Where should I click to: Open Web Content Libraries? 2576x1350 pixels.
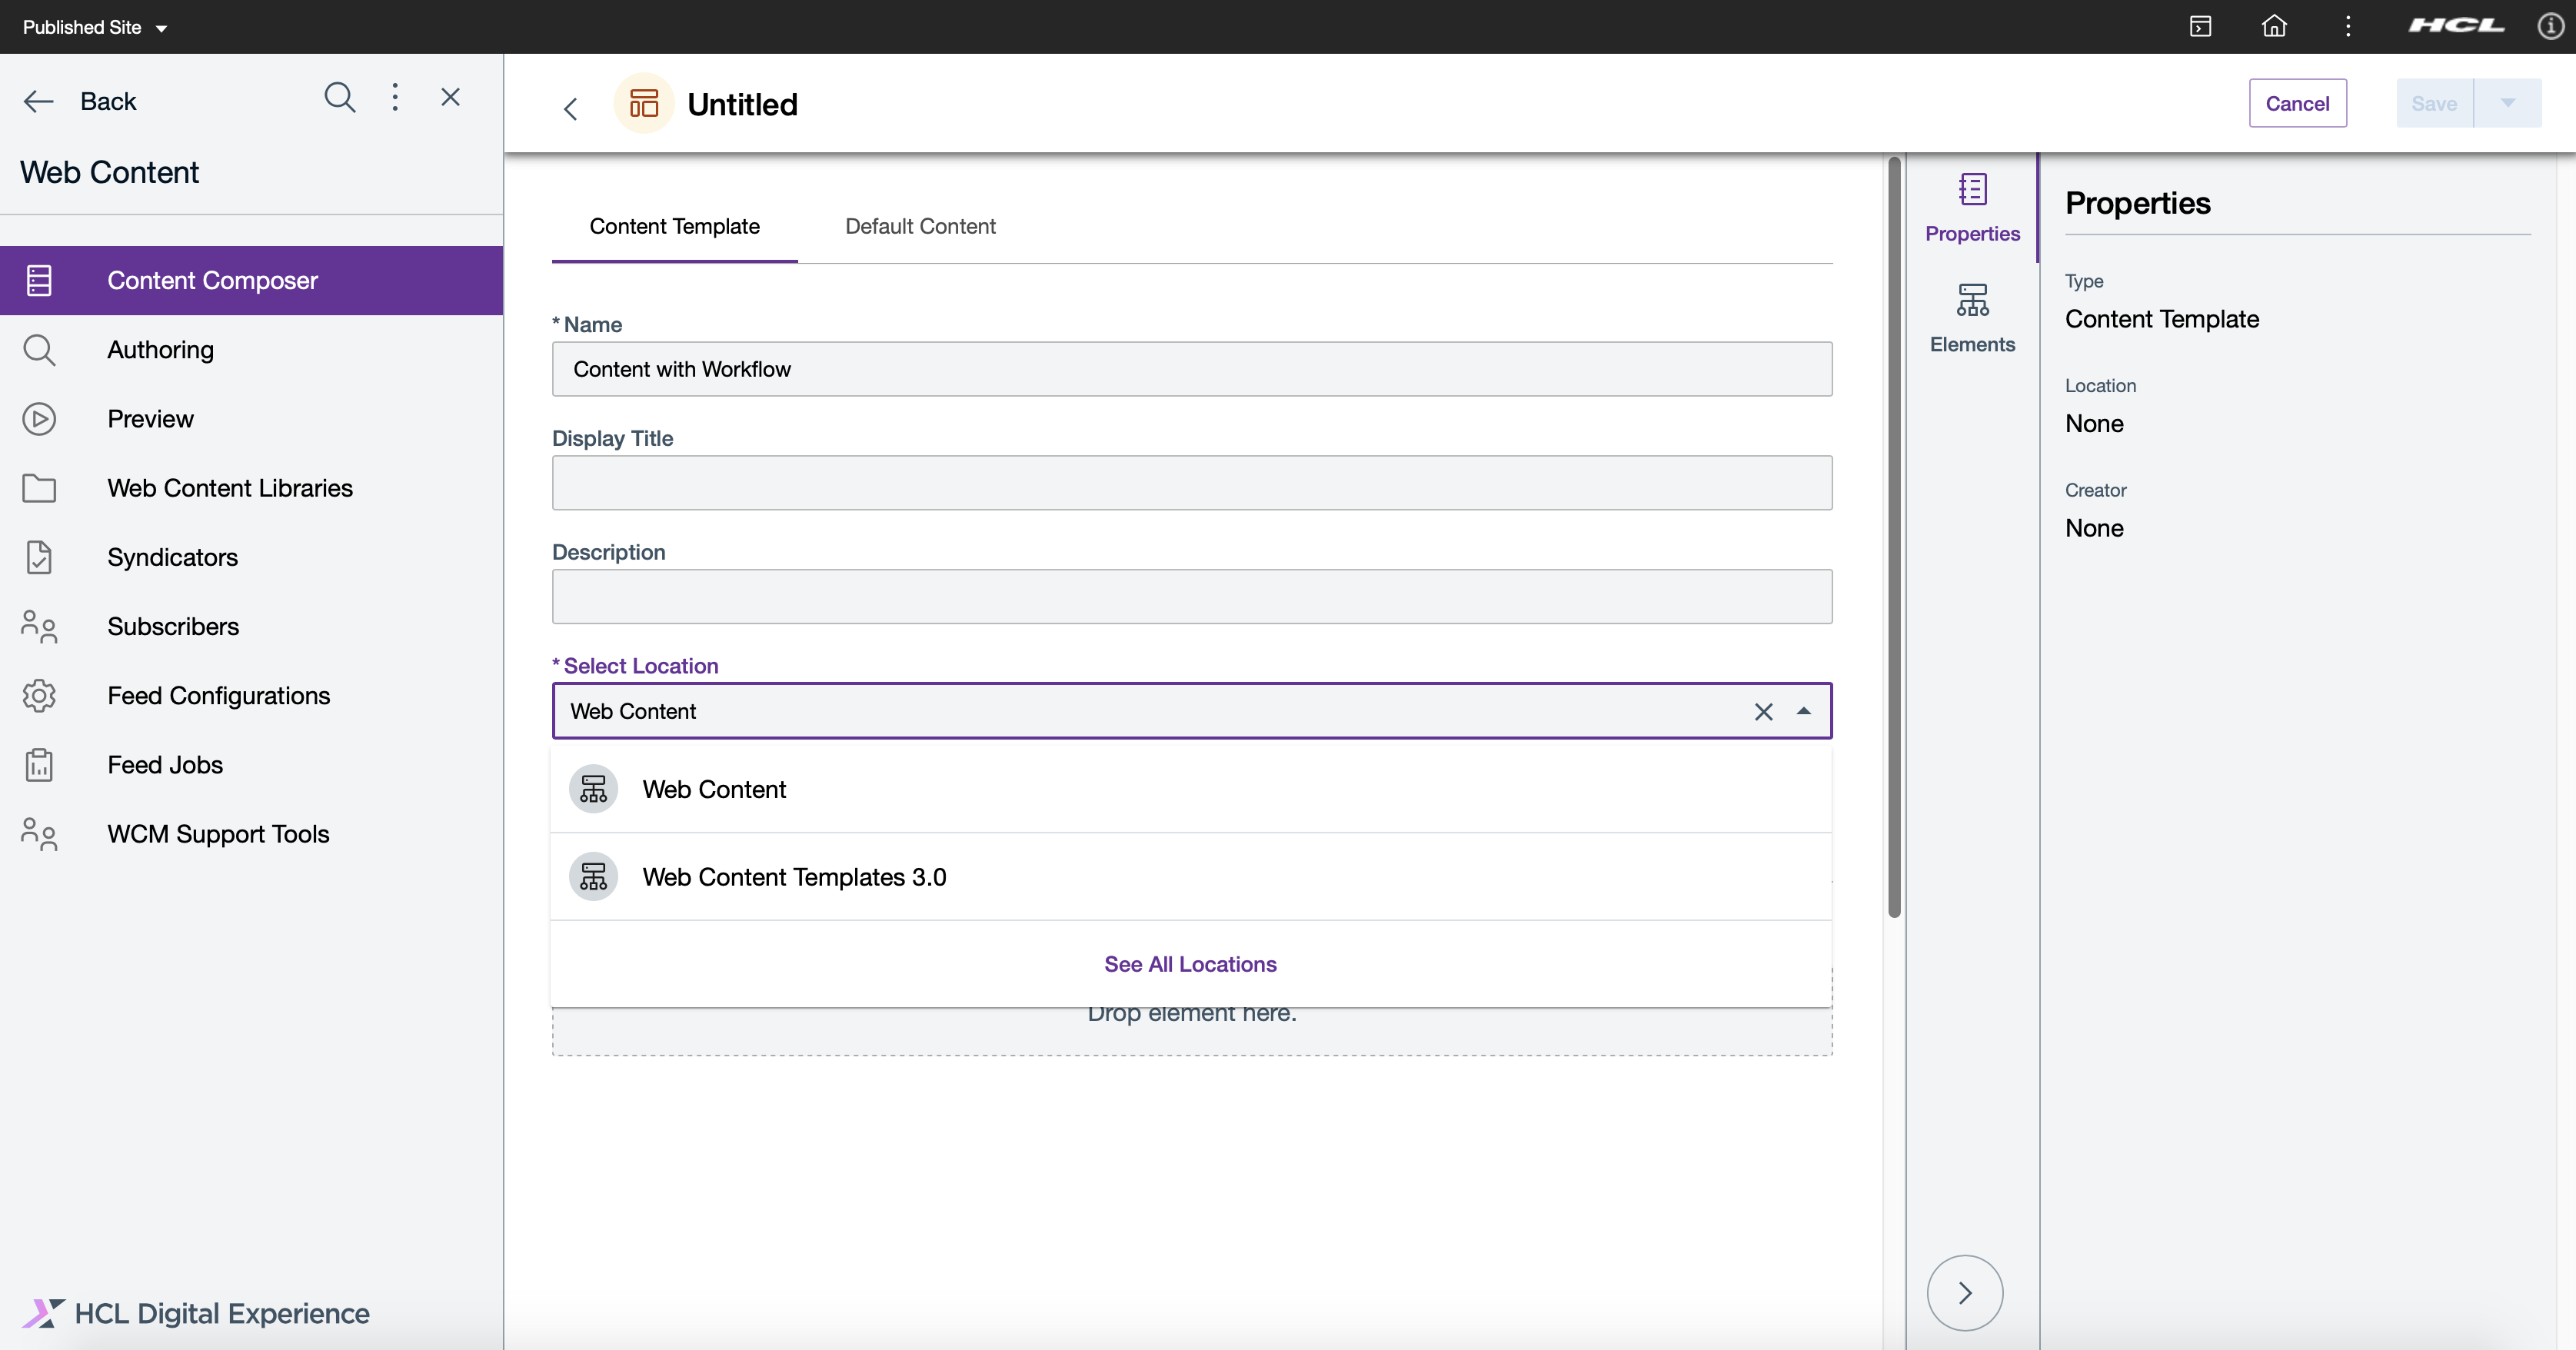point(251,488)
